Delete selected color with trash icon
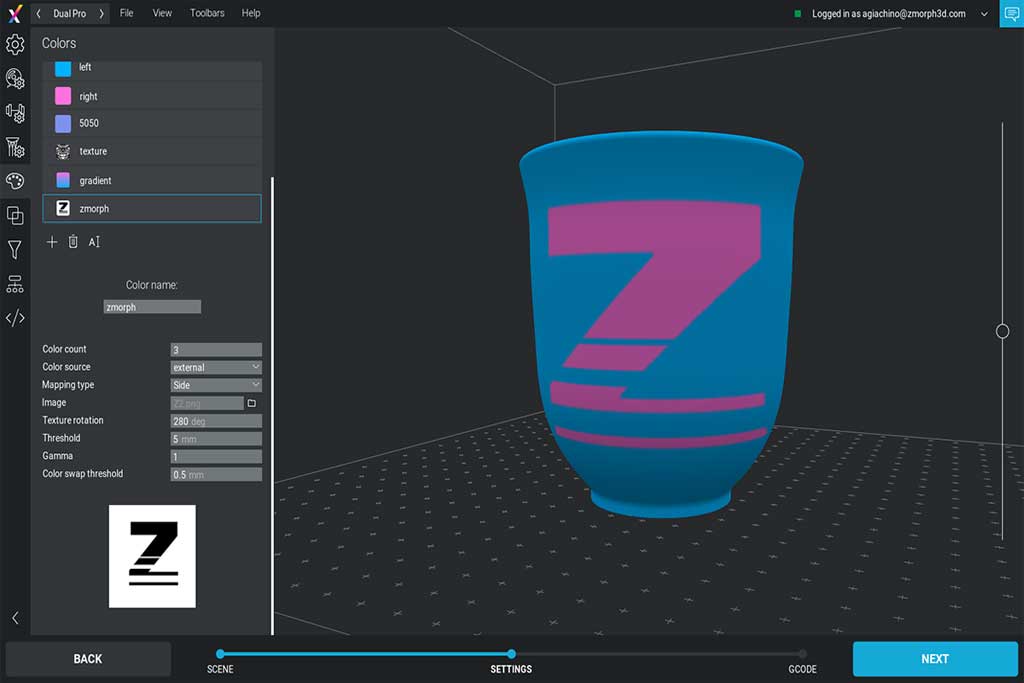The image size is (1024, 683). coord(73,242)
